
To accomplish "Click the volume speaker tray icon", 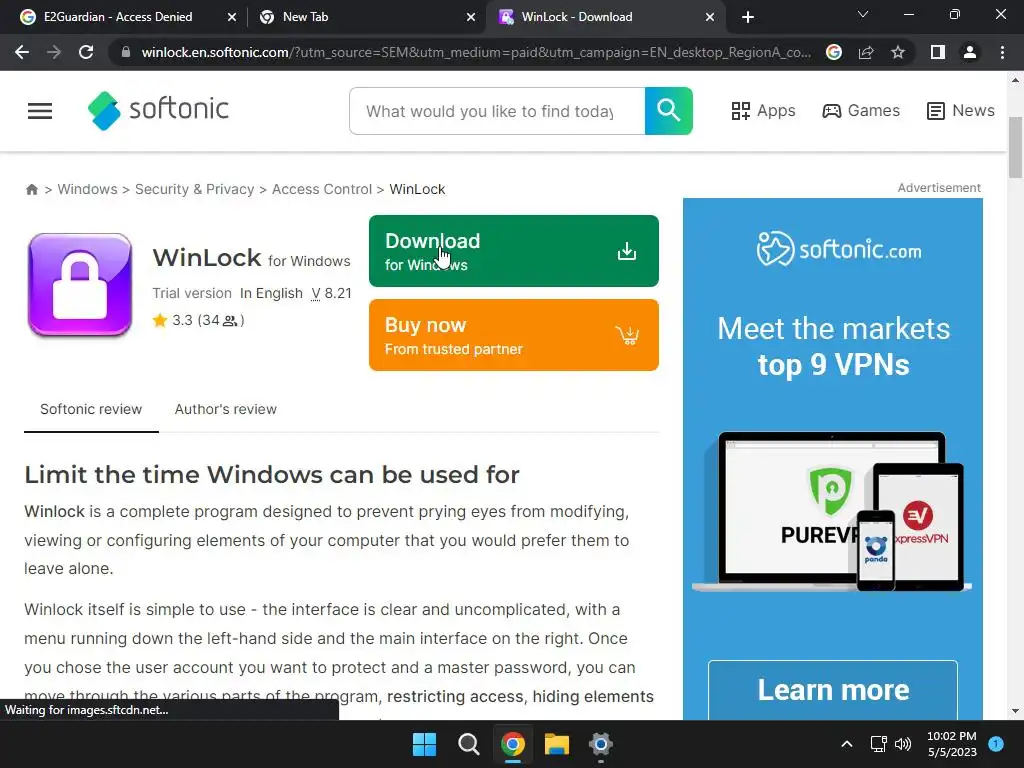I will (903, 744).
